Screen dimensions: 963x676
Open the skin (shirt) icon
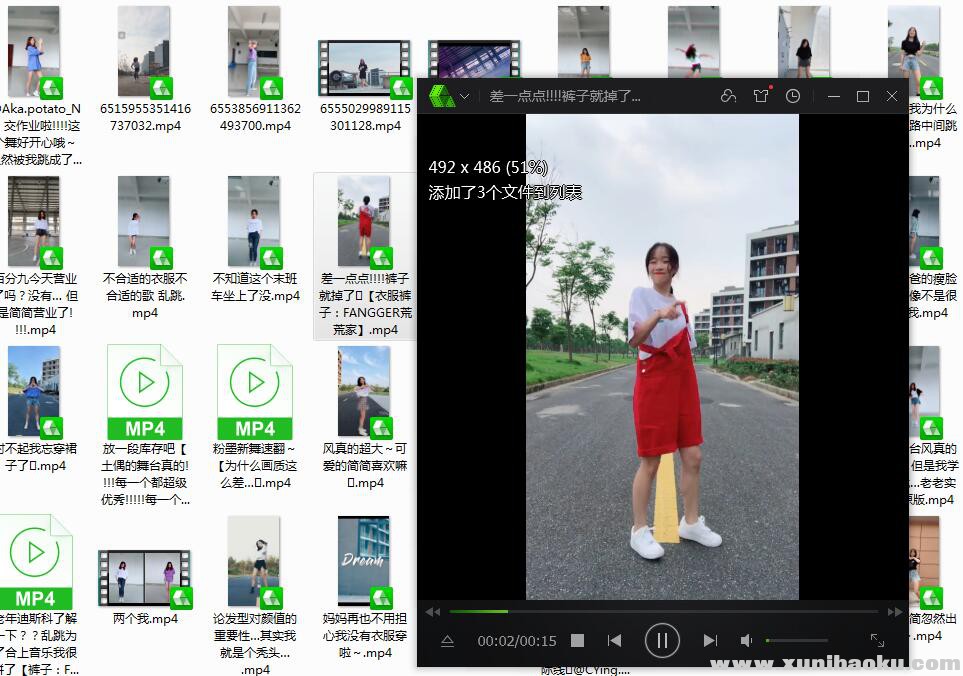pos(761,96)
